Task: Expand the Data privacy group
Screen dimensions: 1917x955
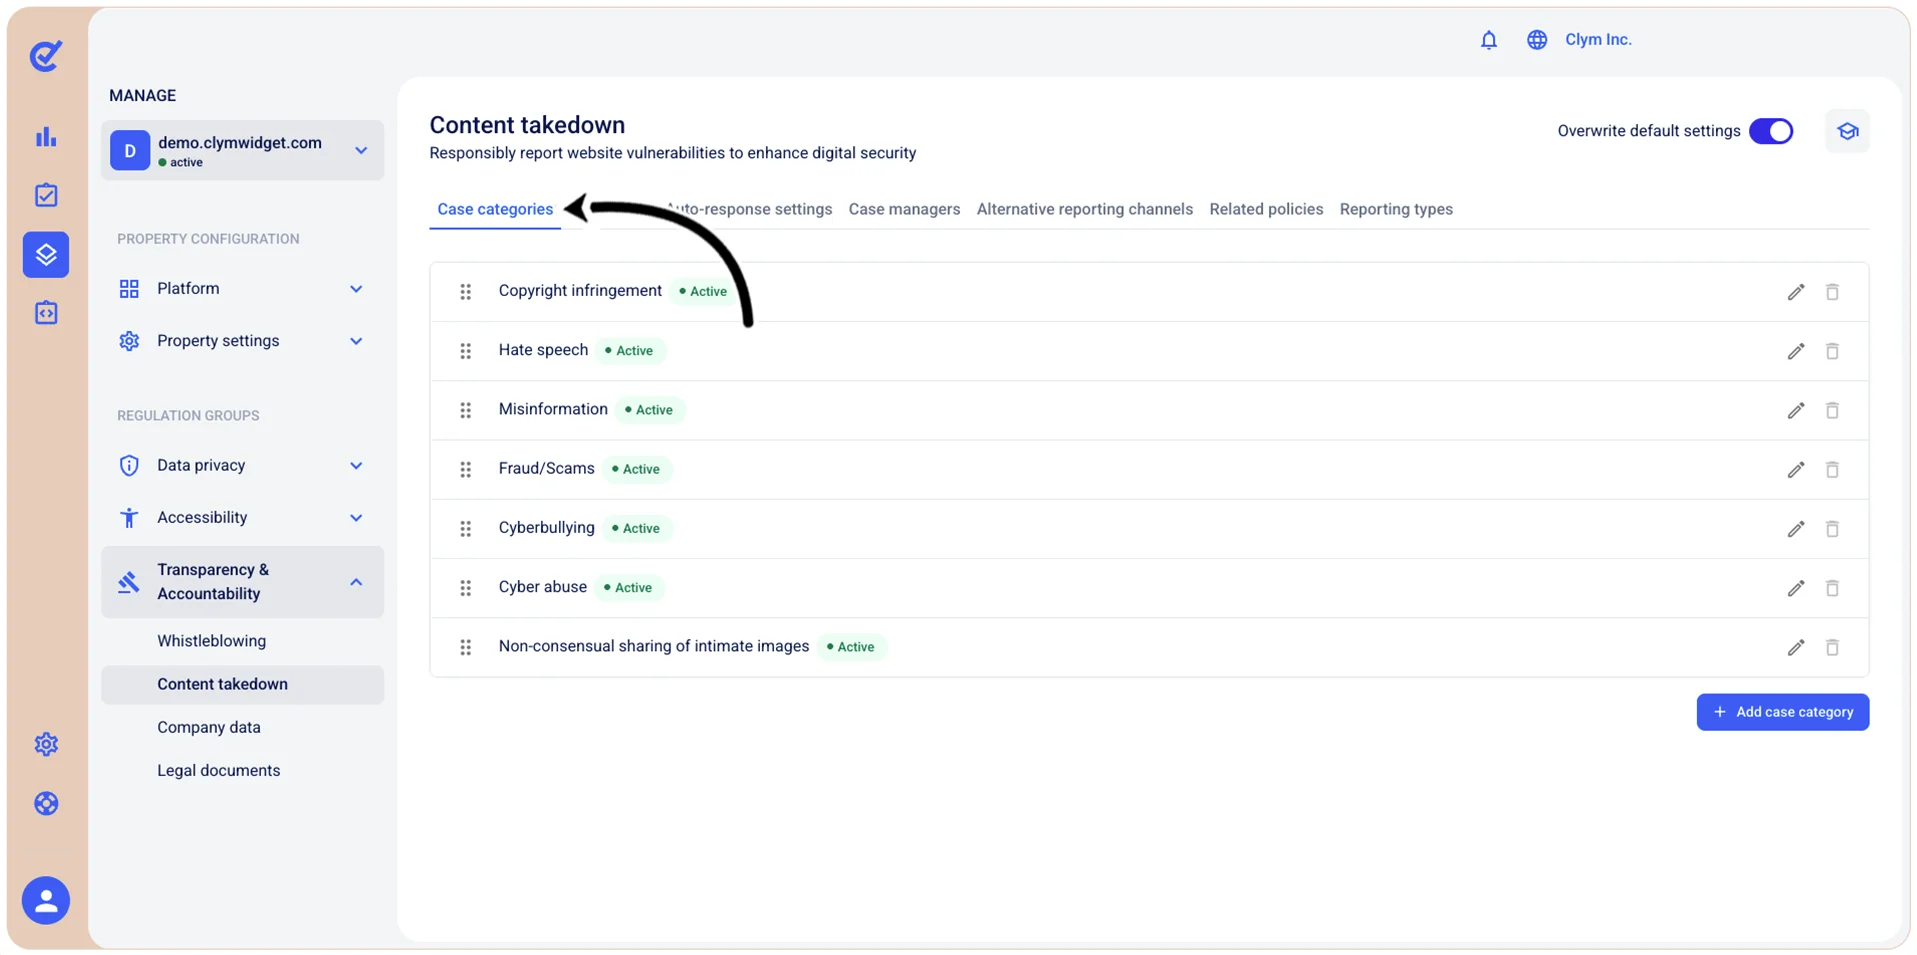Action: pyautogui.click(x=242, y=465)
